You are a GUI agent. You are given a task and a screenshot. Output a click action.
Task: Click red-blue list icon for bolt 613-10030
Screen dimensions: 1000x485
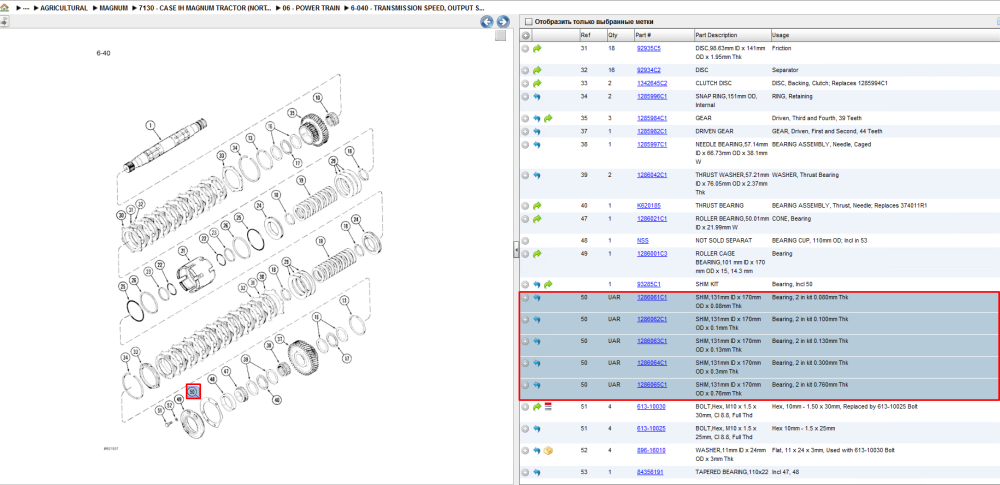tap(548, 407)
